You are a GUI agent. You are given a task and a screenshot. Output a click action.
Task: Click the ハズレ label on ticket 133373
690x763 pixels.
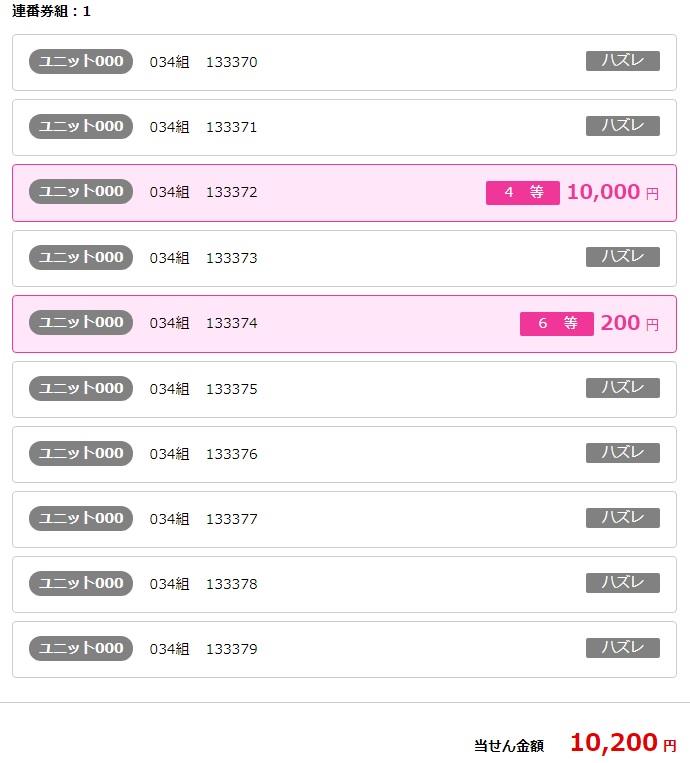[x=622, y=257]
